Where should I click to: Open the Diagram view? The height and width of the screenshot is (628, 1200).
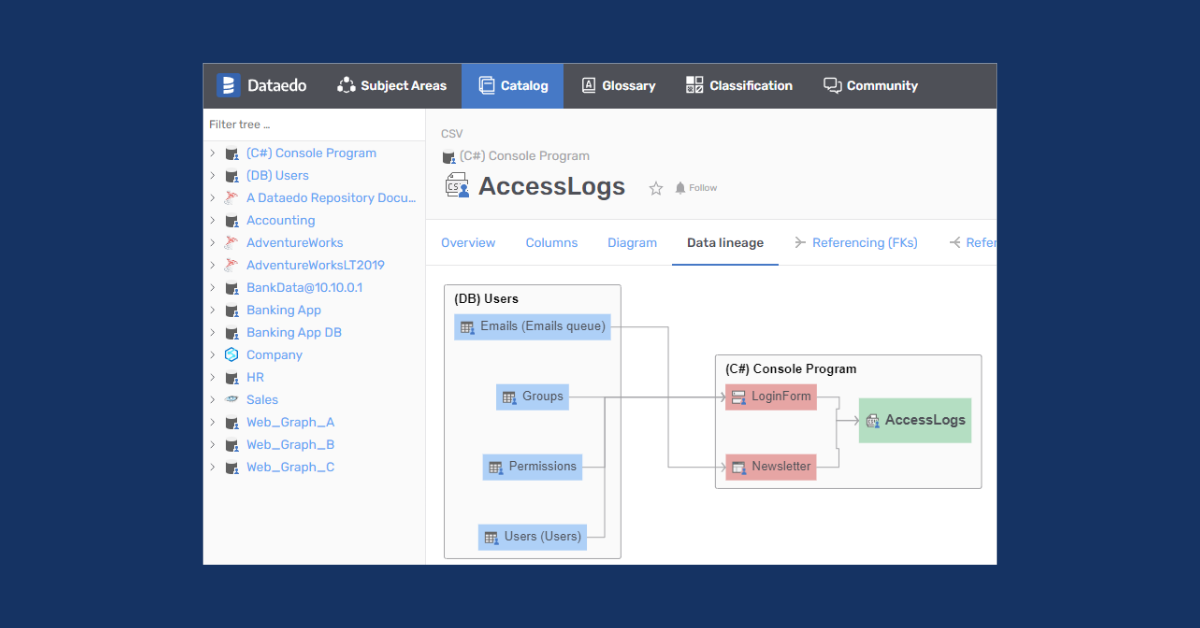pyautogui.click(x=632, y=242)
